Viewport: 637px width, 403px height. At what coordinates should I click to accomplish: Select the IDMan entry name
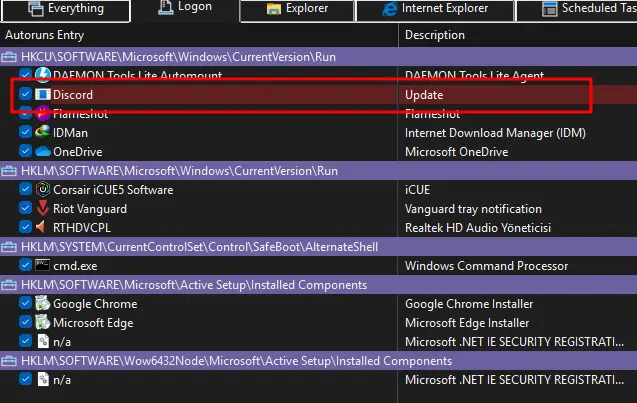(70, 133)
